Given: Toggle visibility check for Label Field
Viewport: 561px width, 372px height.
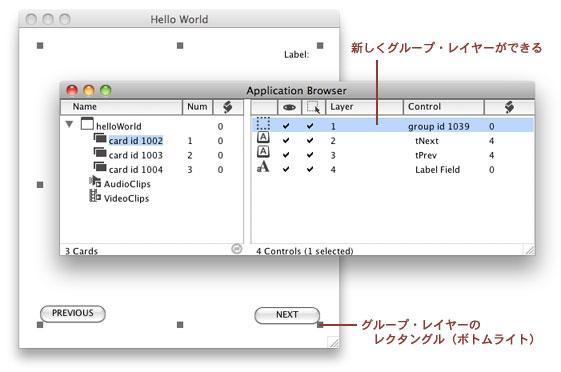Looking at the screenshot, I should point(286,169).
